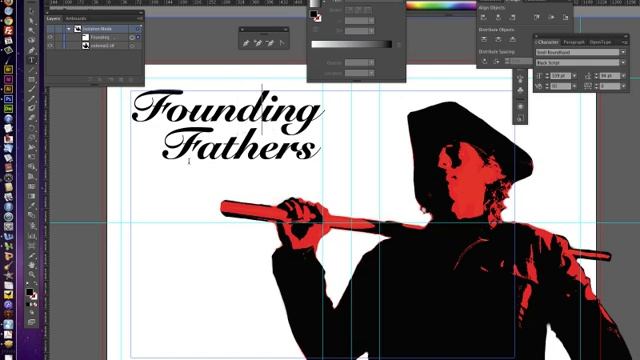Open Gradient panel Location dropdown
This screenshot has height=360, width=640.
tap(371, 73)
